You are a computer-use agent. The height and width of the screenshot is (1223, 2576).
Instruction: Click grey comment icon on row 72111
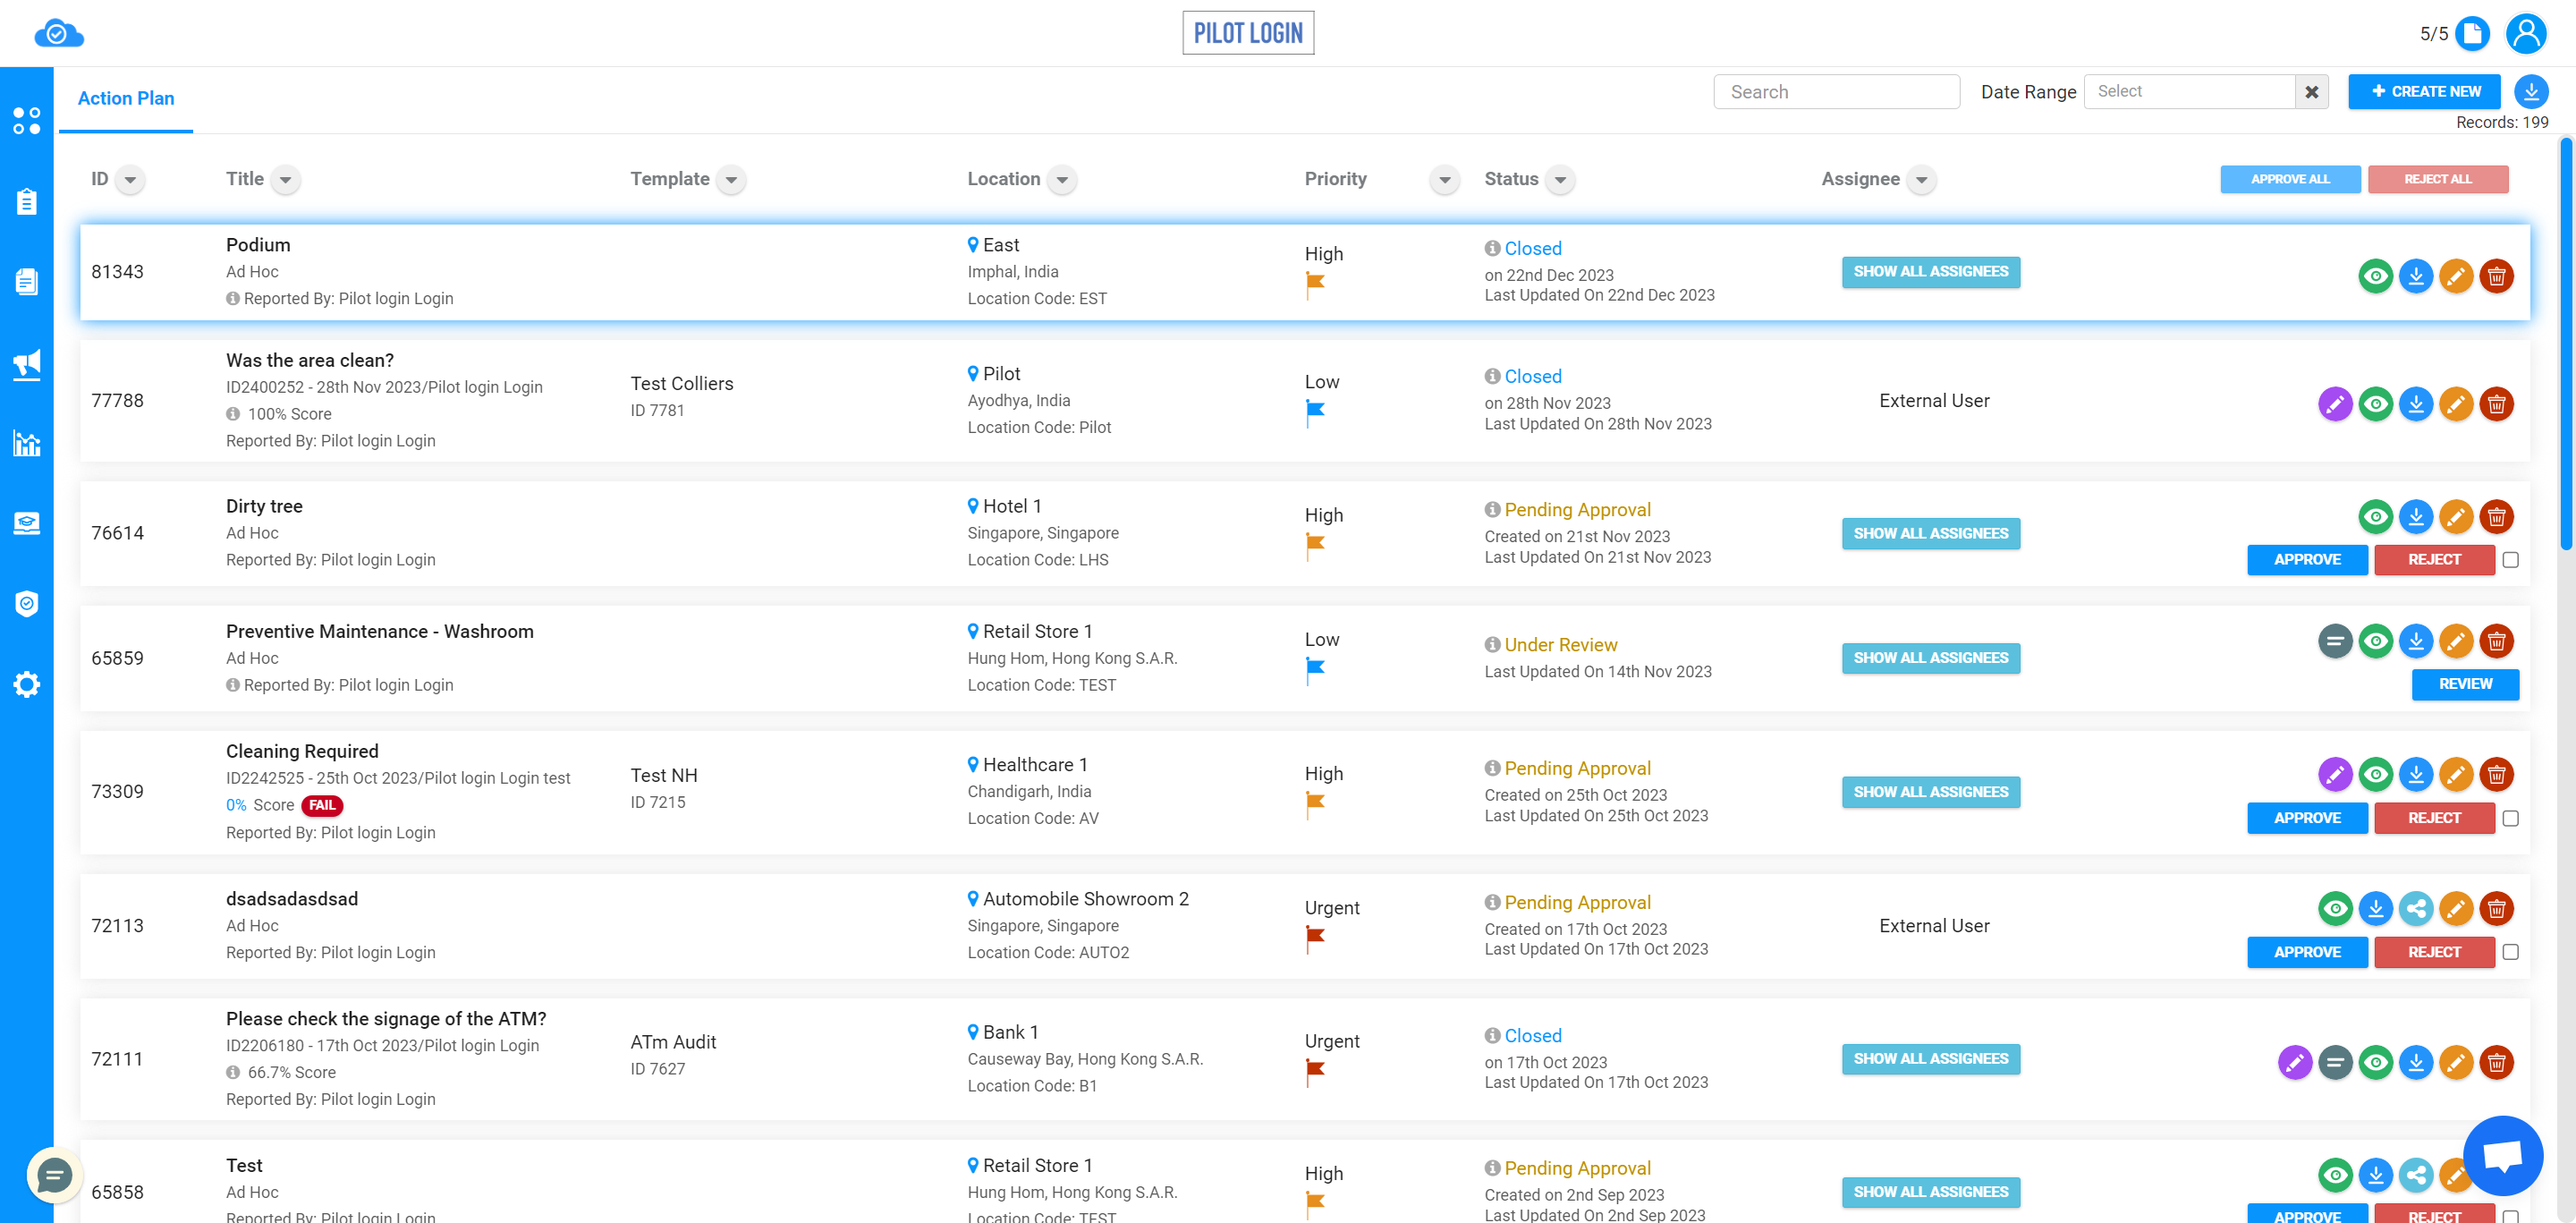pyautogui.click(x=2334, y=1062)
